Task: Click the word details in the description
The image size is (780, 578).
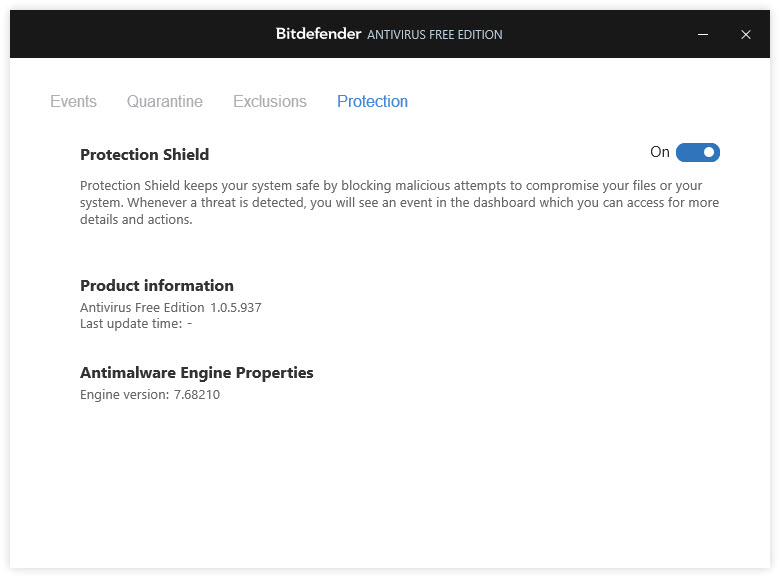Action: [99, 219]
